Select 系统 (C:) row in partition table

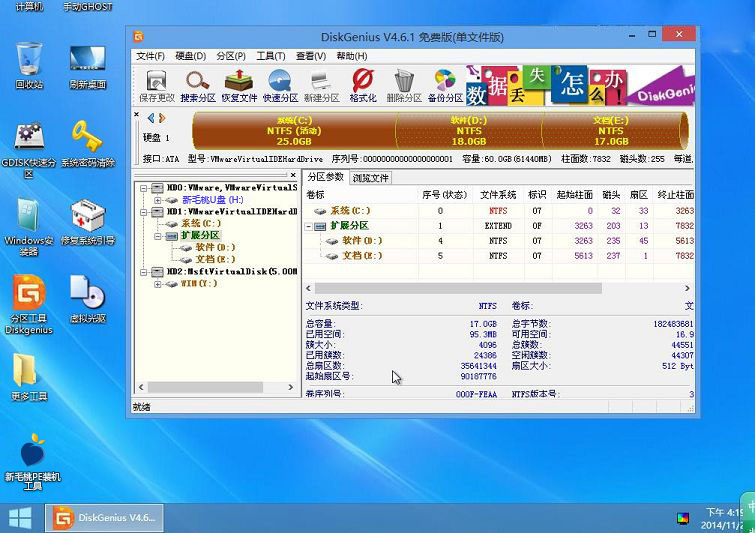click(x=499, y=210)
